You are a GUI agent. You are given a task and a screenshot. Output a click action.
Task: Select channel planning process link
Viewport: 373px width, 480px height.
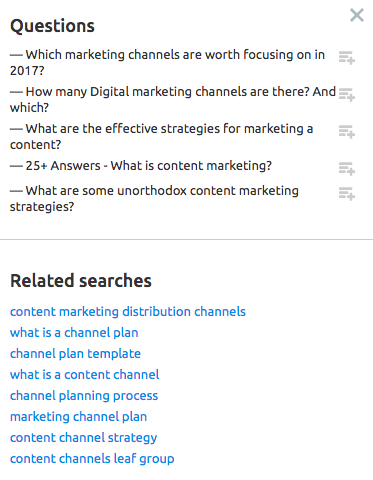[84, 396]
